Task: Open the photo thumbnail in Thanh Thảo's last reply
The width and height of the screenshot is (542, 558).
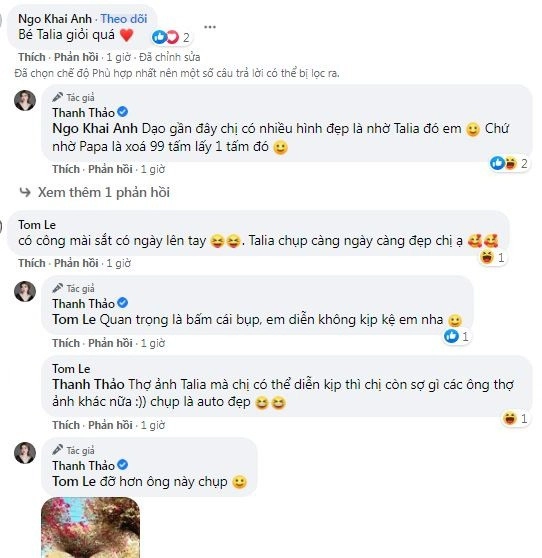Action: coord(90,527)
